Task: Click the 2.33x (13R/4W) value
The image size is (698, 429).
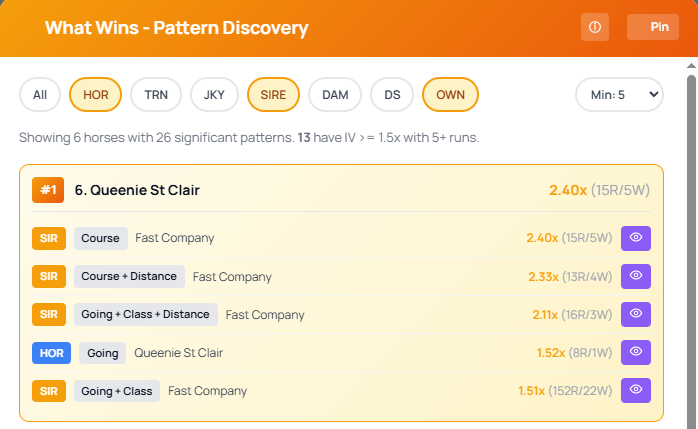Action: pos(570,277)
